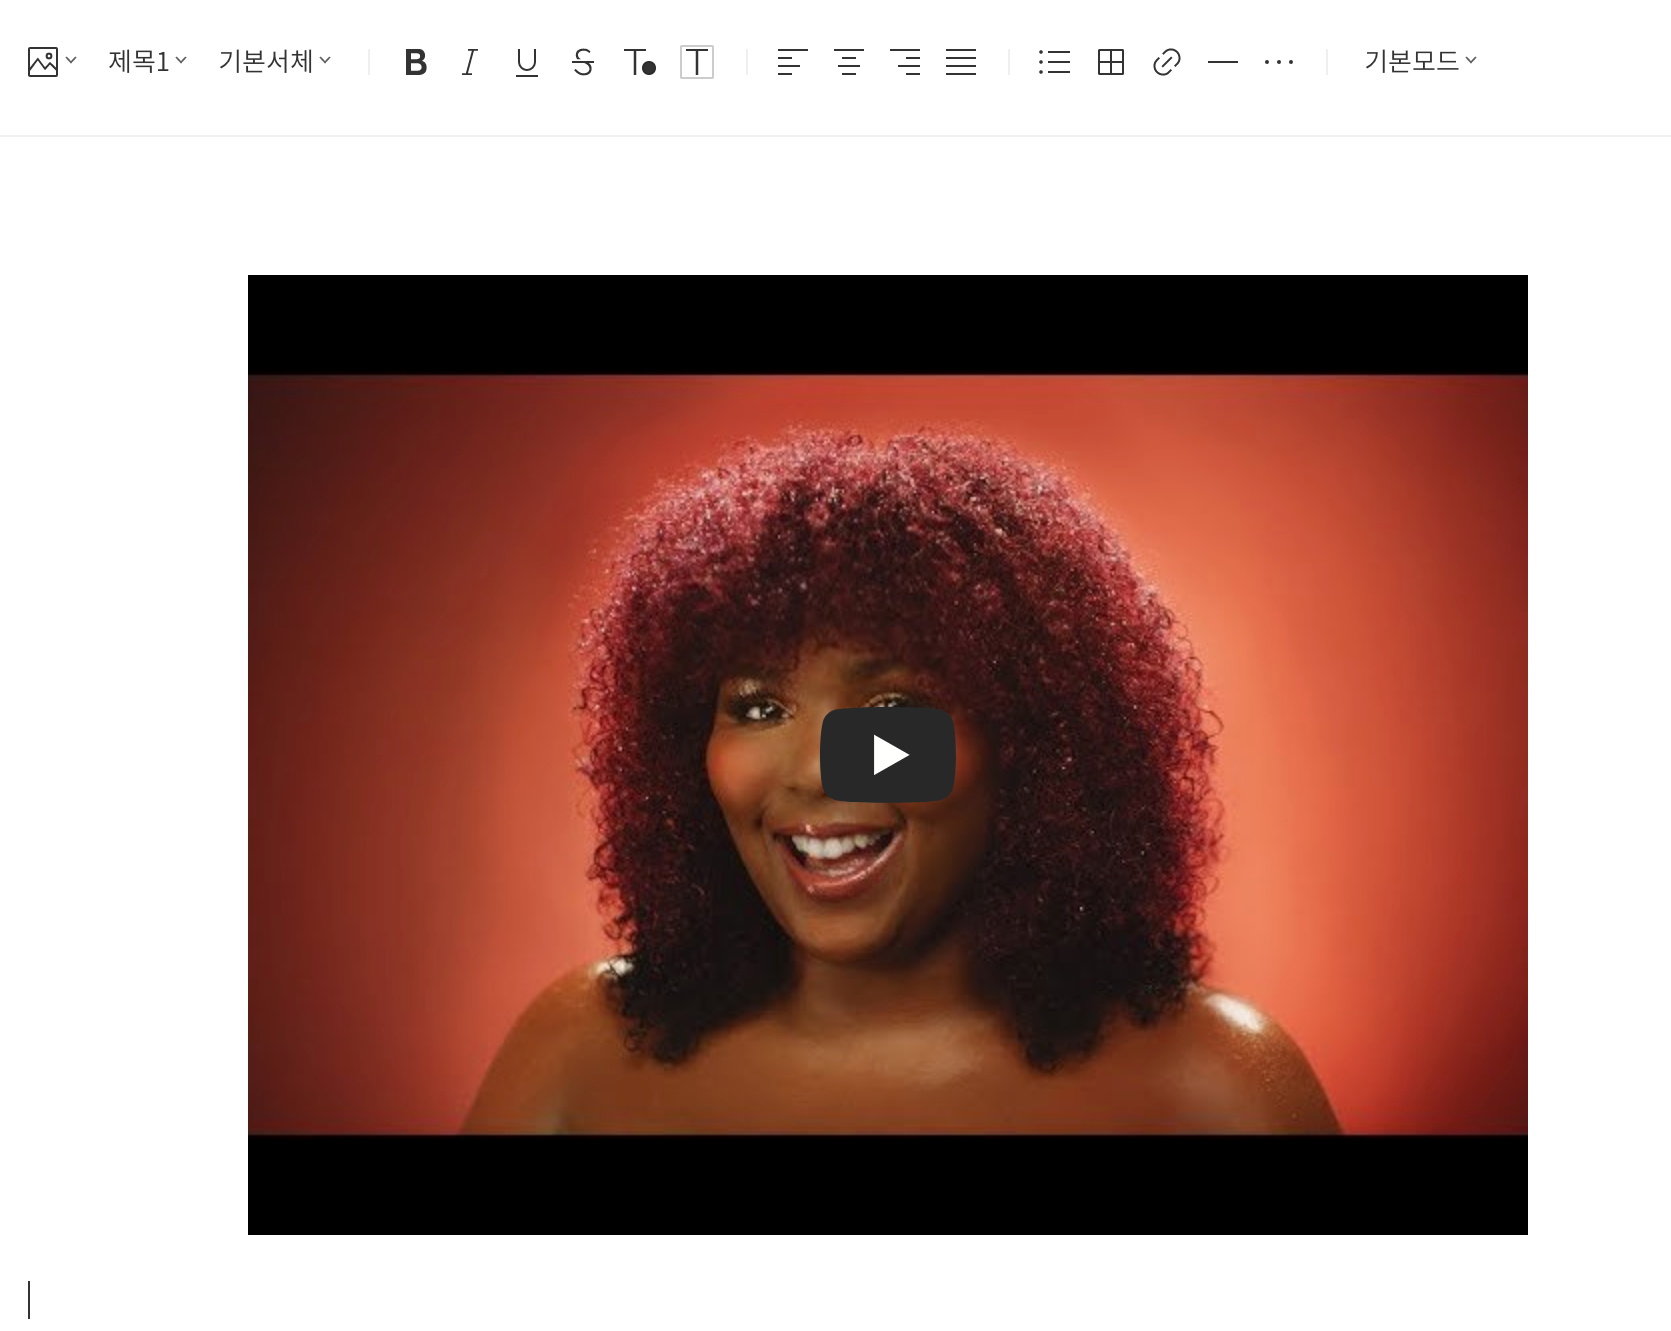
Task: Justify the text alignment
Action: click(x=961, y=63)
